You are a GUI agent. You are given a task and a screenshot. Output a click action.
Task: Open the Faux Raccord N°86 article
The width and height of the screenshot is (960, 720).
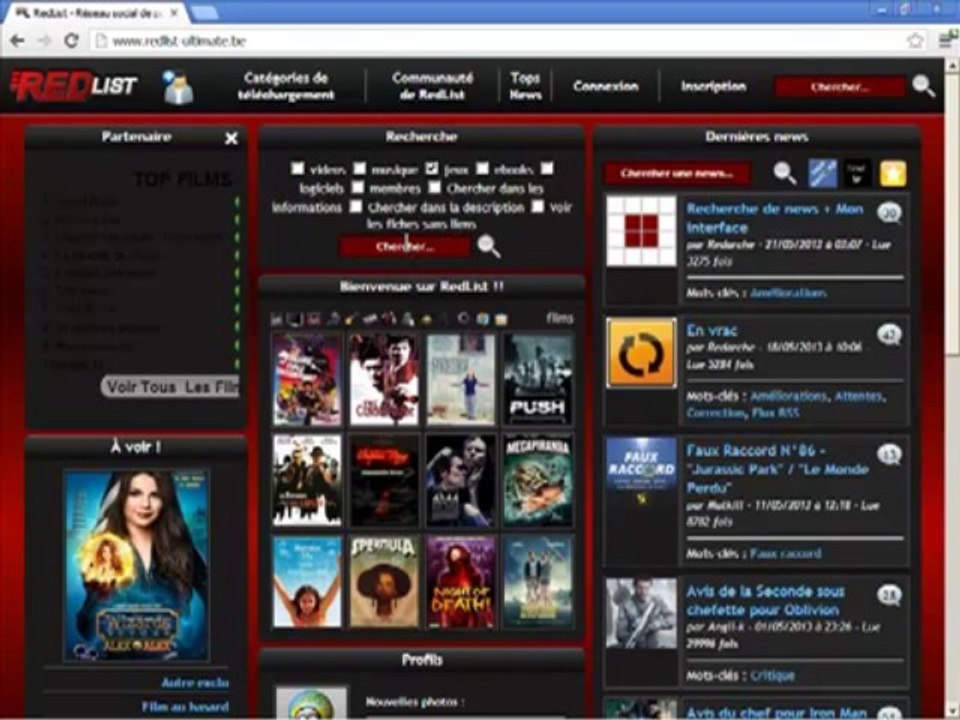[777, 469]
